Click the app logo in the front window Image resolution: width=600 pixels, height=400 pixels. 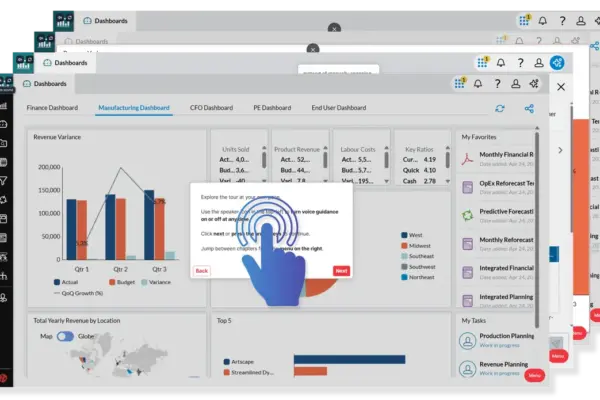[x=7, y=83]
